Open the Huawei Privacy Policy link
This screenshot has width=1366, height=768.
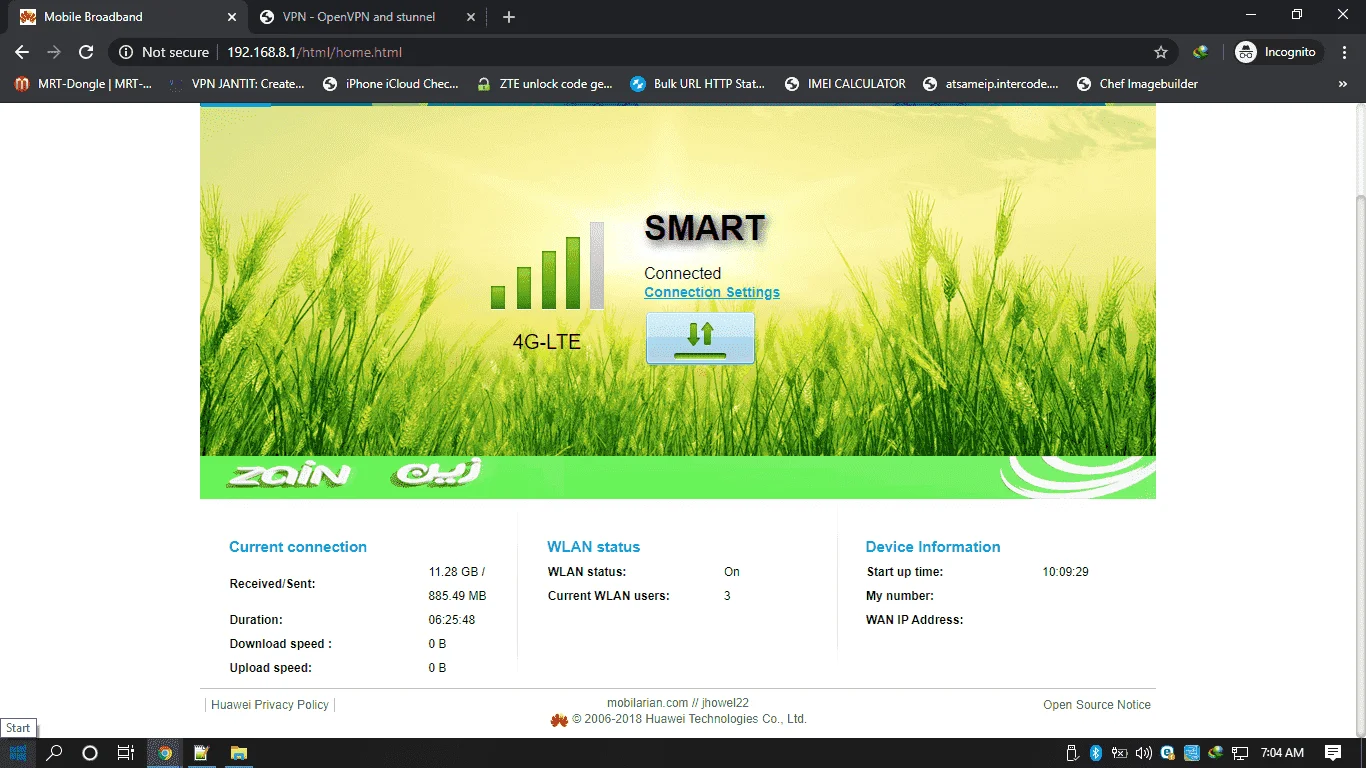270,705
